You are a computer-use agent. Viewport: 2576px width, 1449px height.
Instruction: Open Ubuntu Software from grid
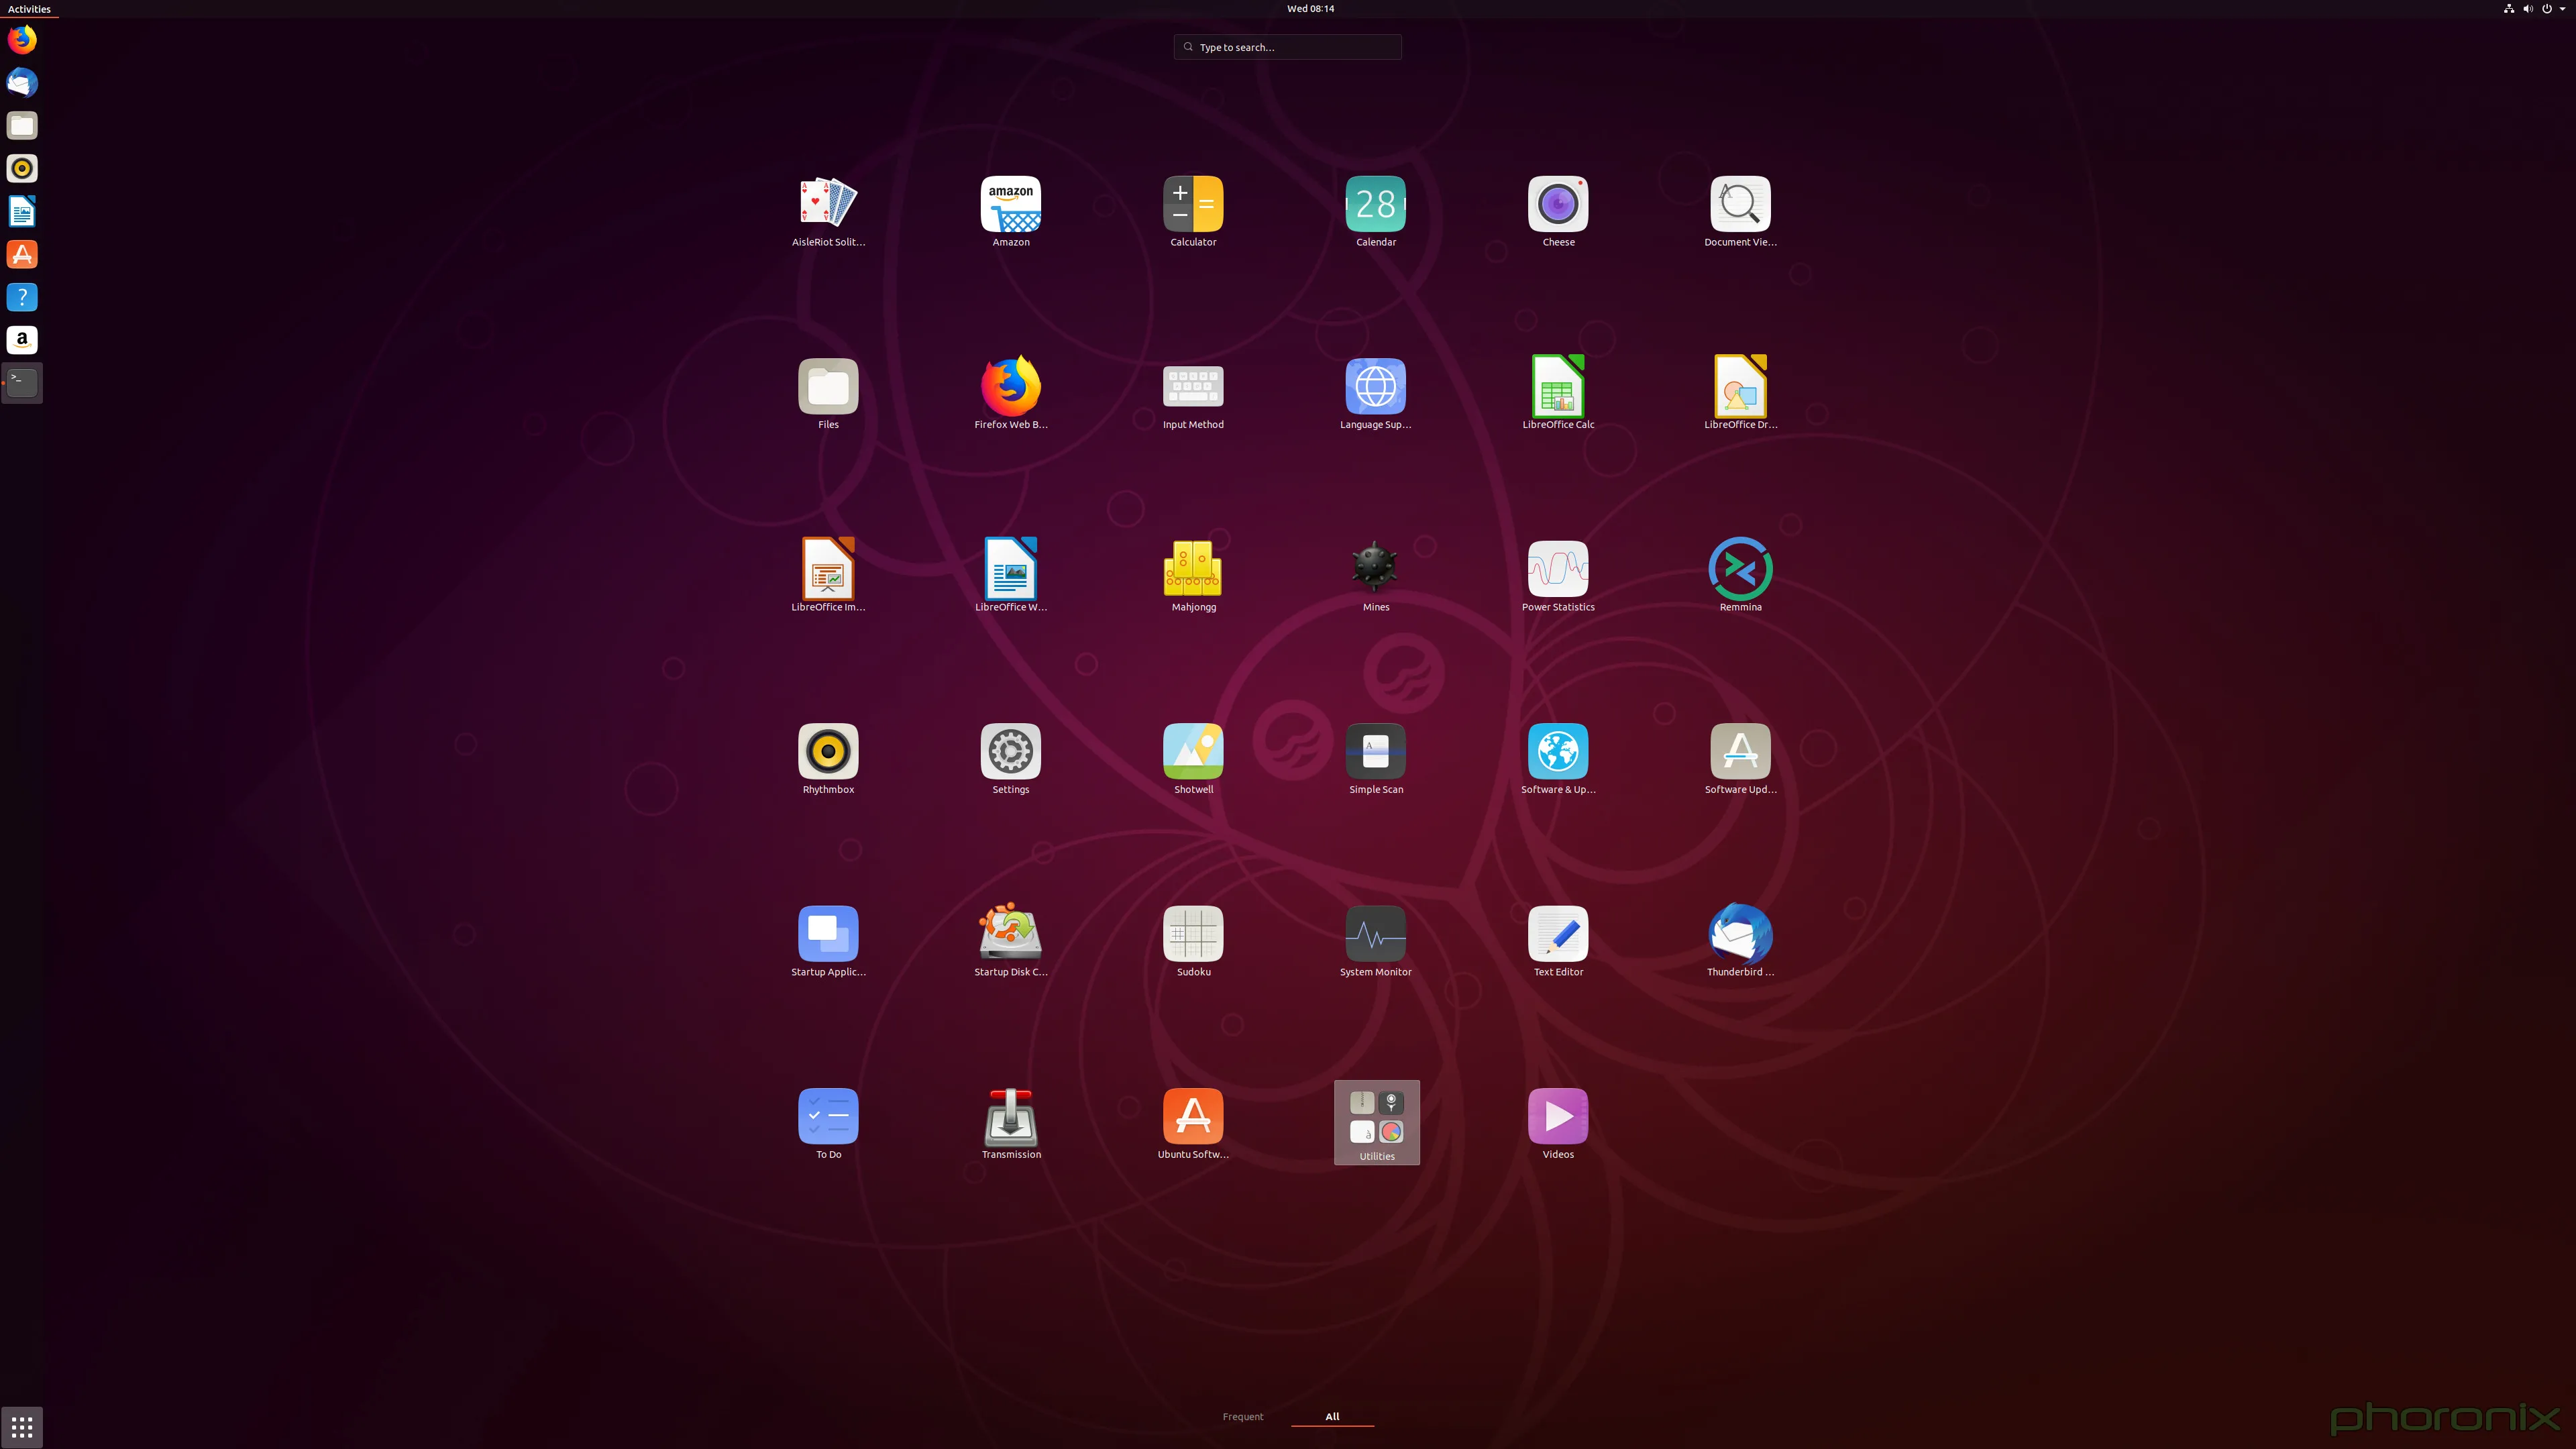(x=1193, y=1124)
